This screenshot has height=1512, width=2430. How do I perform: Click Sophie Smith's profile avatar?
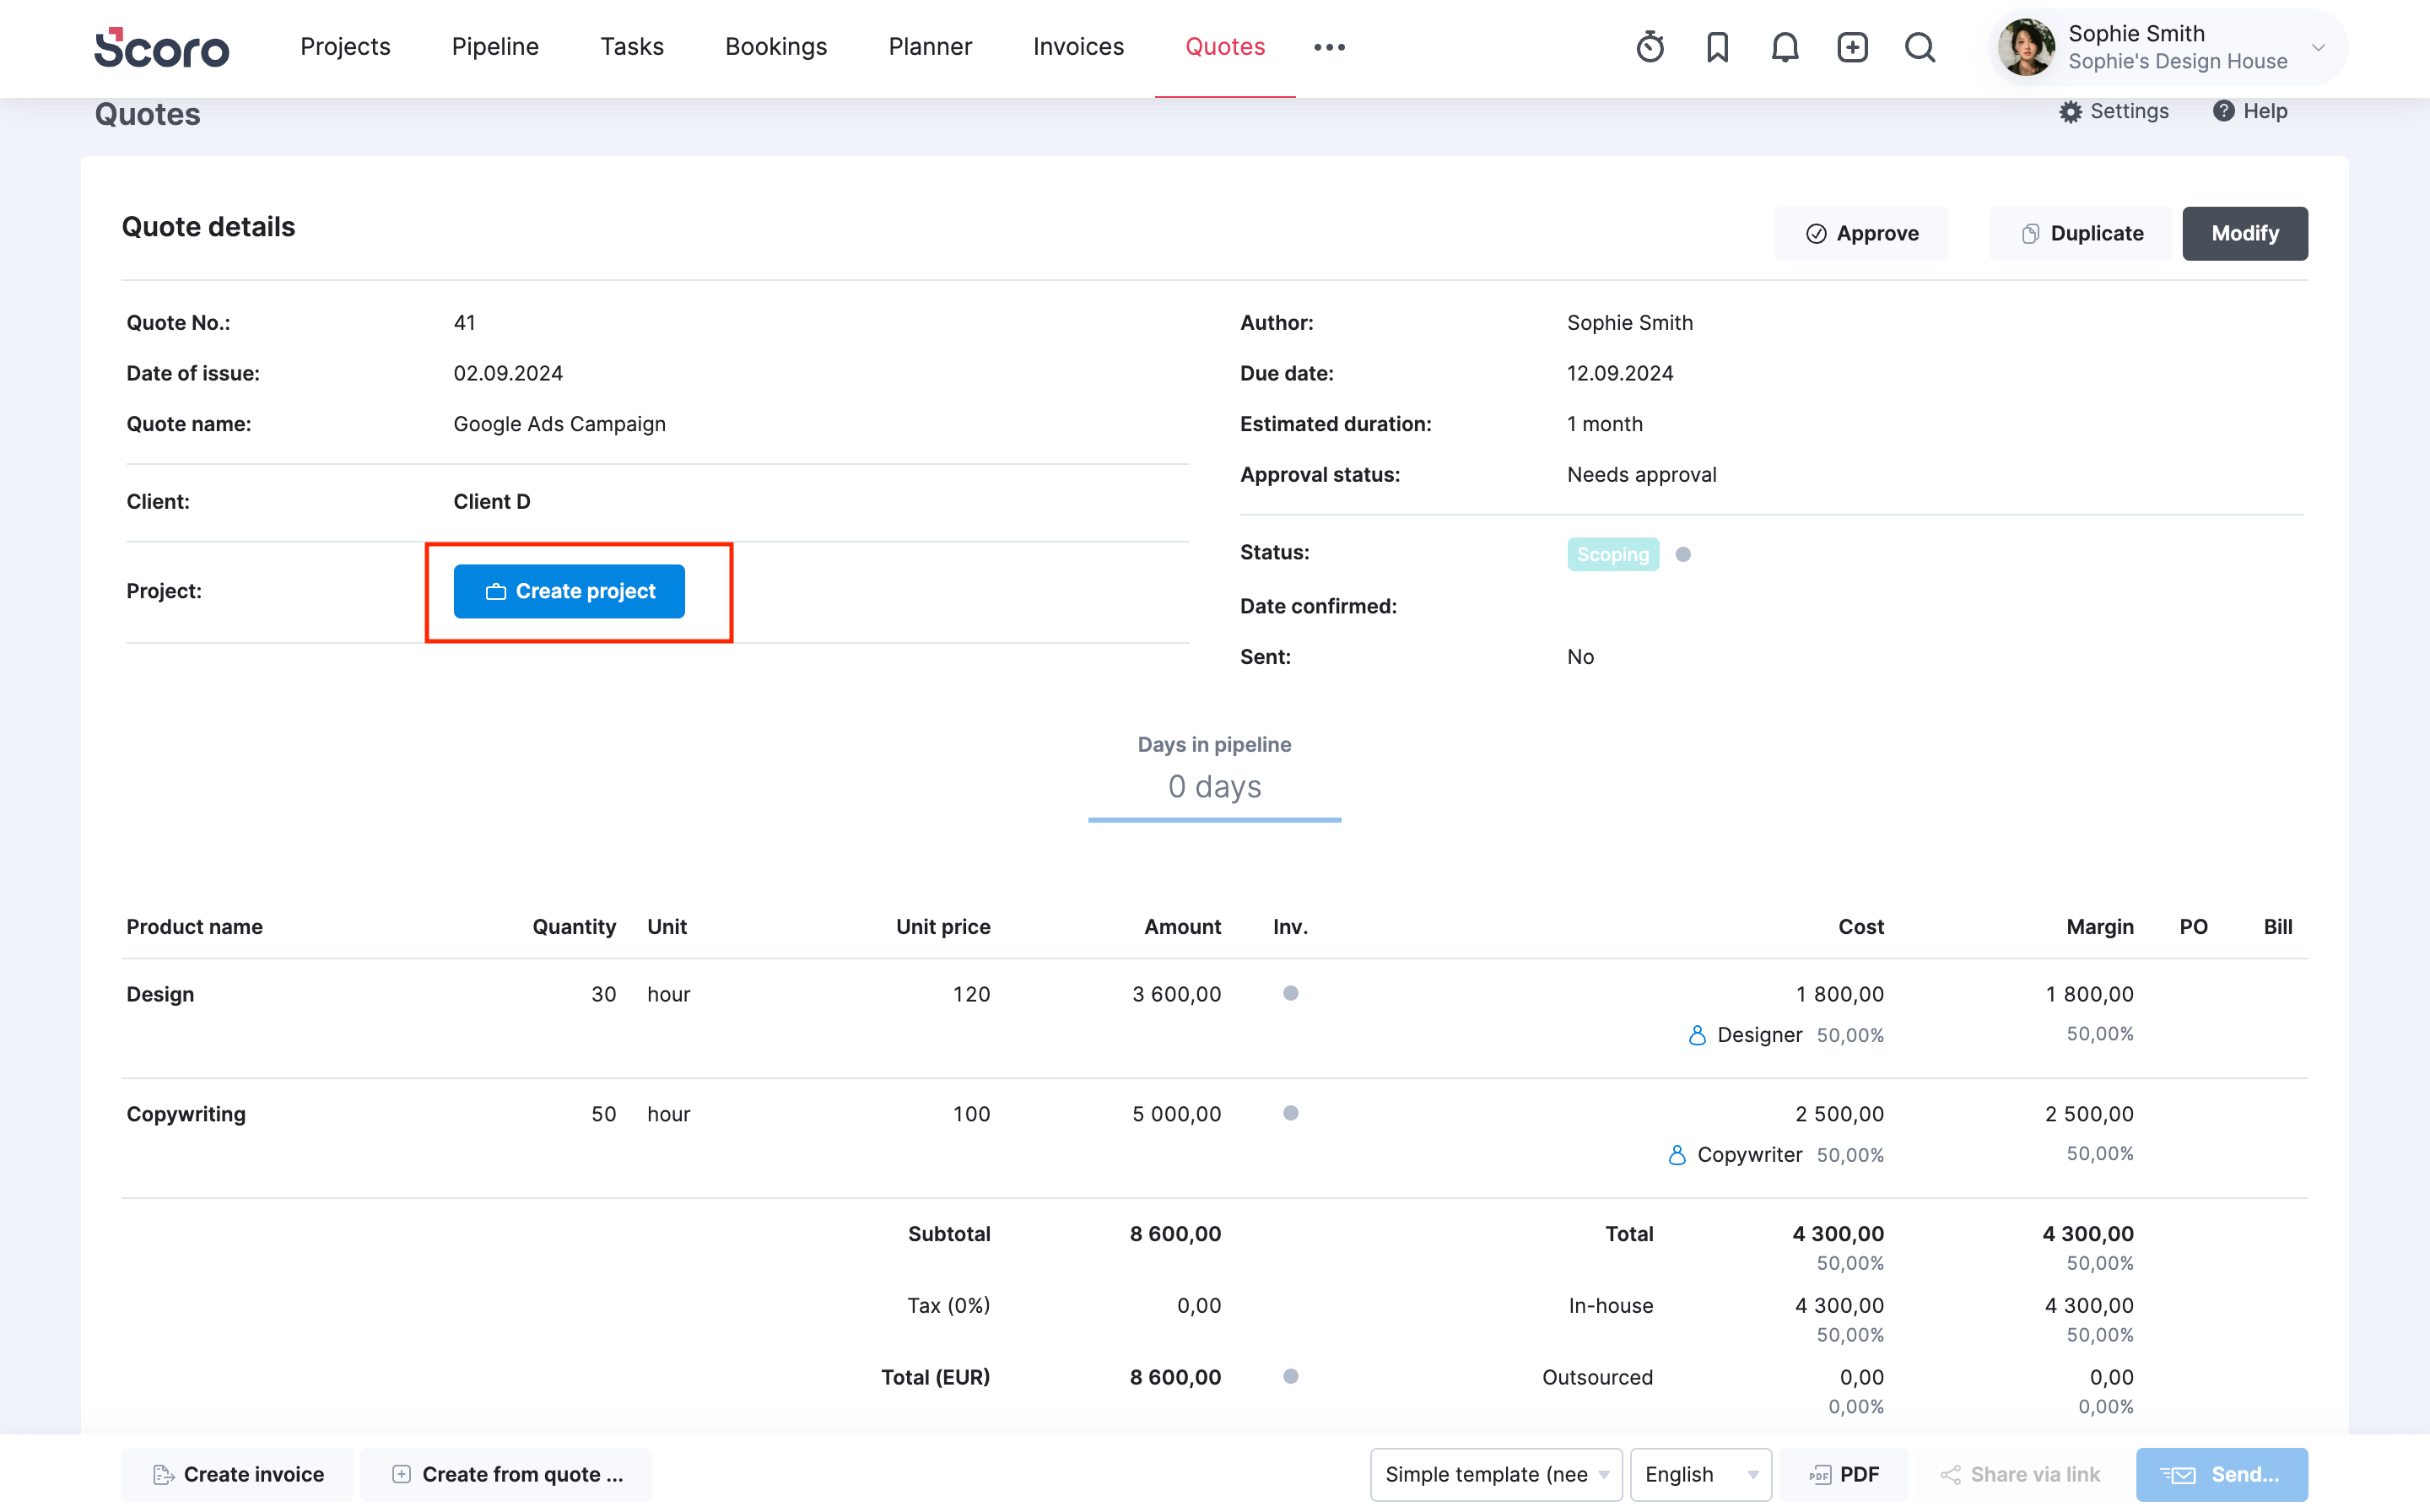2026,47
